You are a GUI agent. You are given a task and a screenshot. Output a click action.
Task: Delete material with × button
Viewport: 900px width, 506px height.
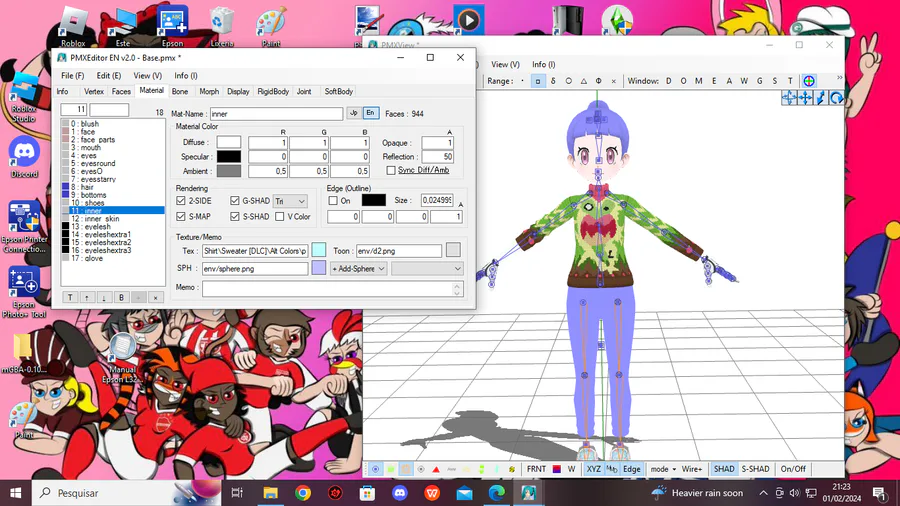155,298
